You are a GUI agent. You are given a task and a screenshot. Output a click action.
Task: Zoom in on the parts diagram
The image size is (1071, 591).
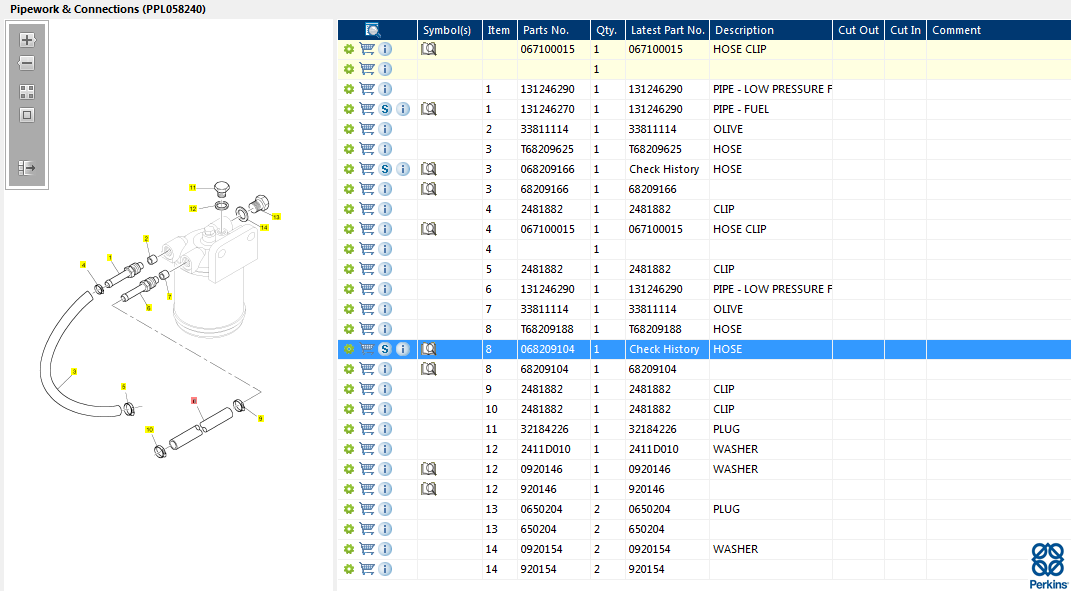click(27, 40)
